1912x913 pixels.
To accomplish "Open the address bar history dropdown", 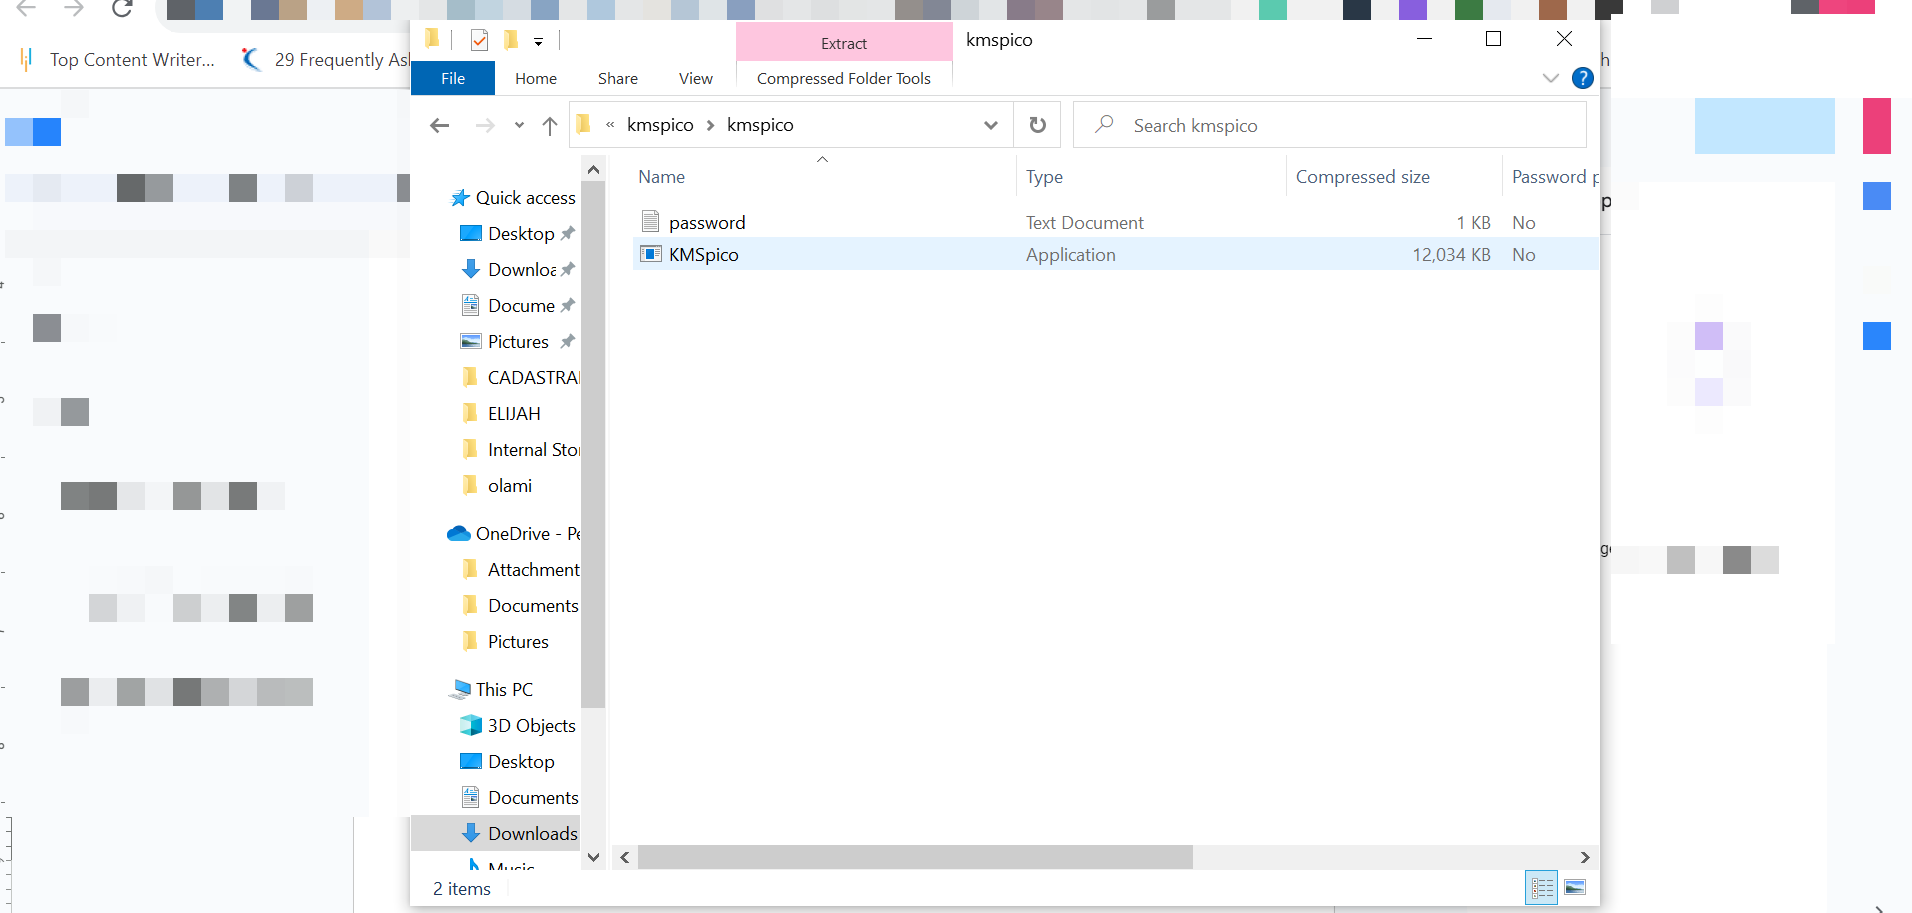I will (990, 125).
